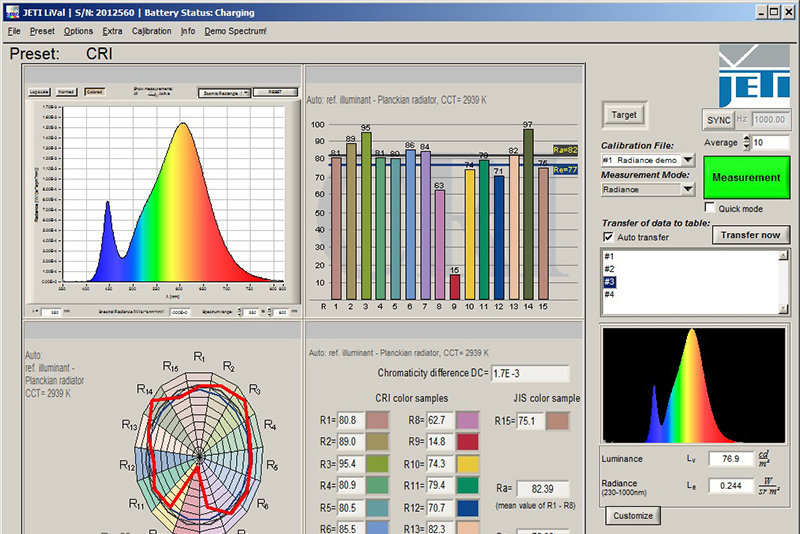Click the JETI logo
This screenshot has width=800, height=534.
[x=754, y=75]
